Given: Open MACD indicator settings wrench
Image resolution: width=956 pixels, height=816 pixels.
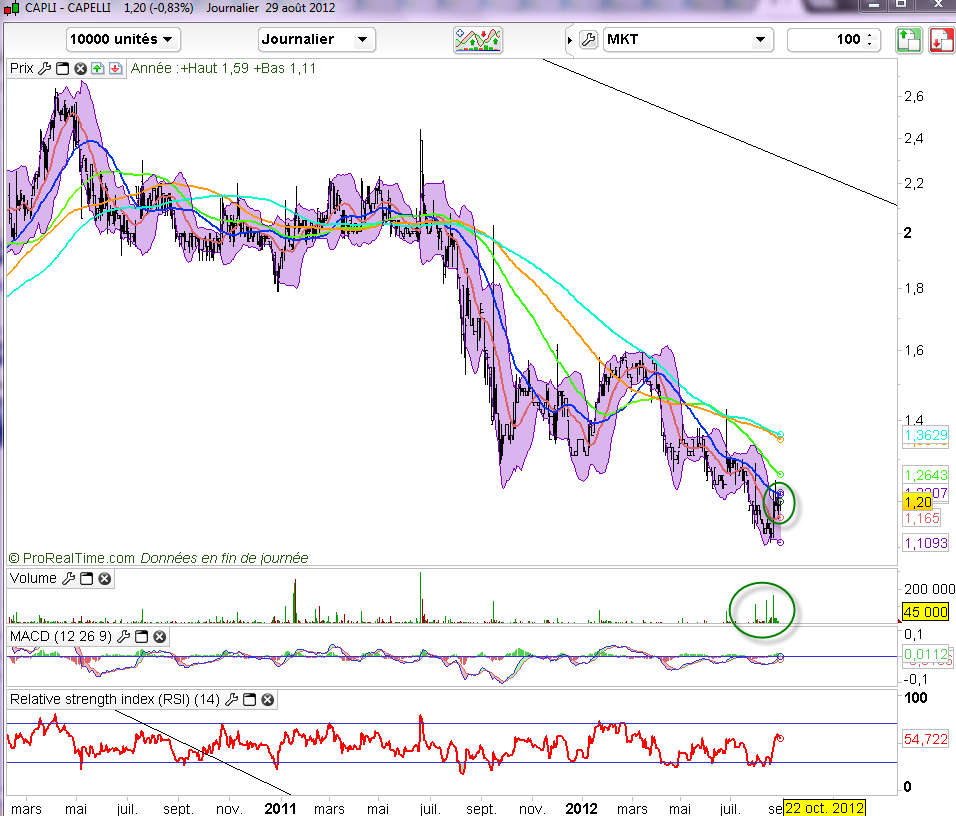Looking at the screenshot, I should [124, 636].
